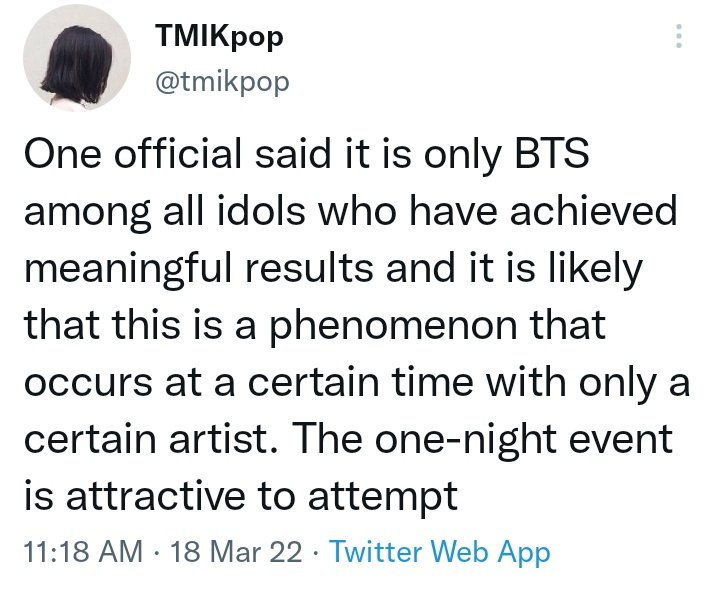Click the tweet's first line starting 'One official'
The width and height of the screenshot is (719, 594).
click(x=306, y=155)
